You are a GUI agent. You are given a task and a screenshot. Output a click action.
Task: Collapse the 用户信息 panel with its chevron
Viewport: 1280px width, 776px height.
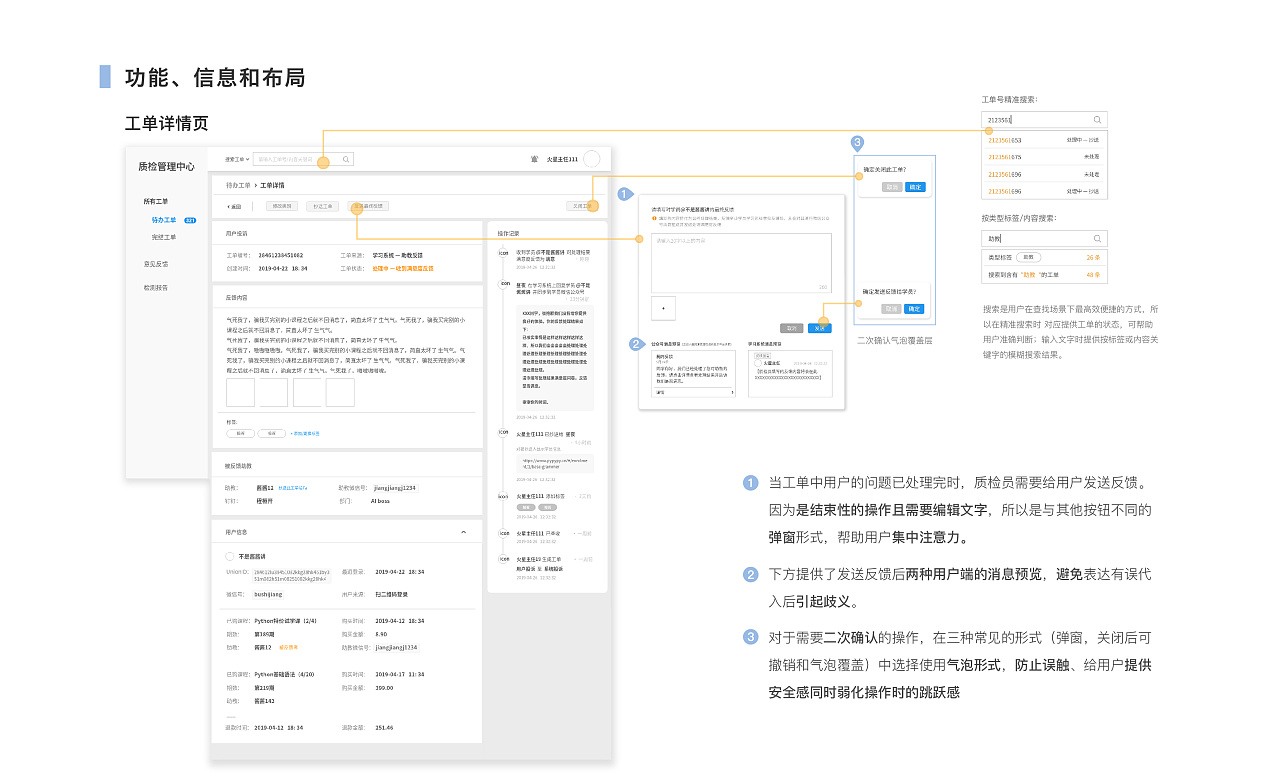[x=463, y=531]
